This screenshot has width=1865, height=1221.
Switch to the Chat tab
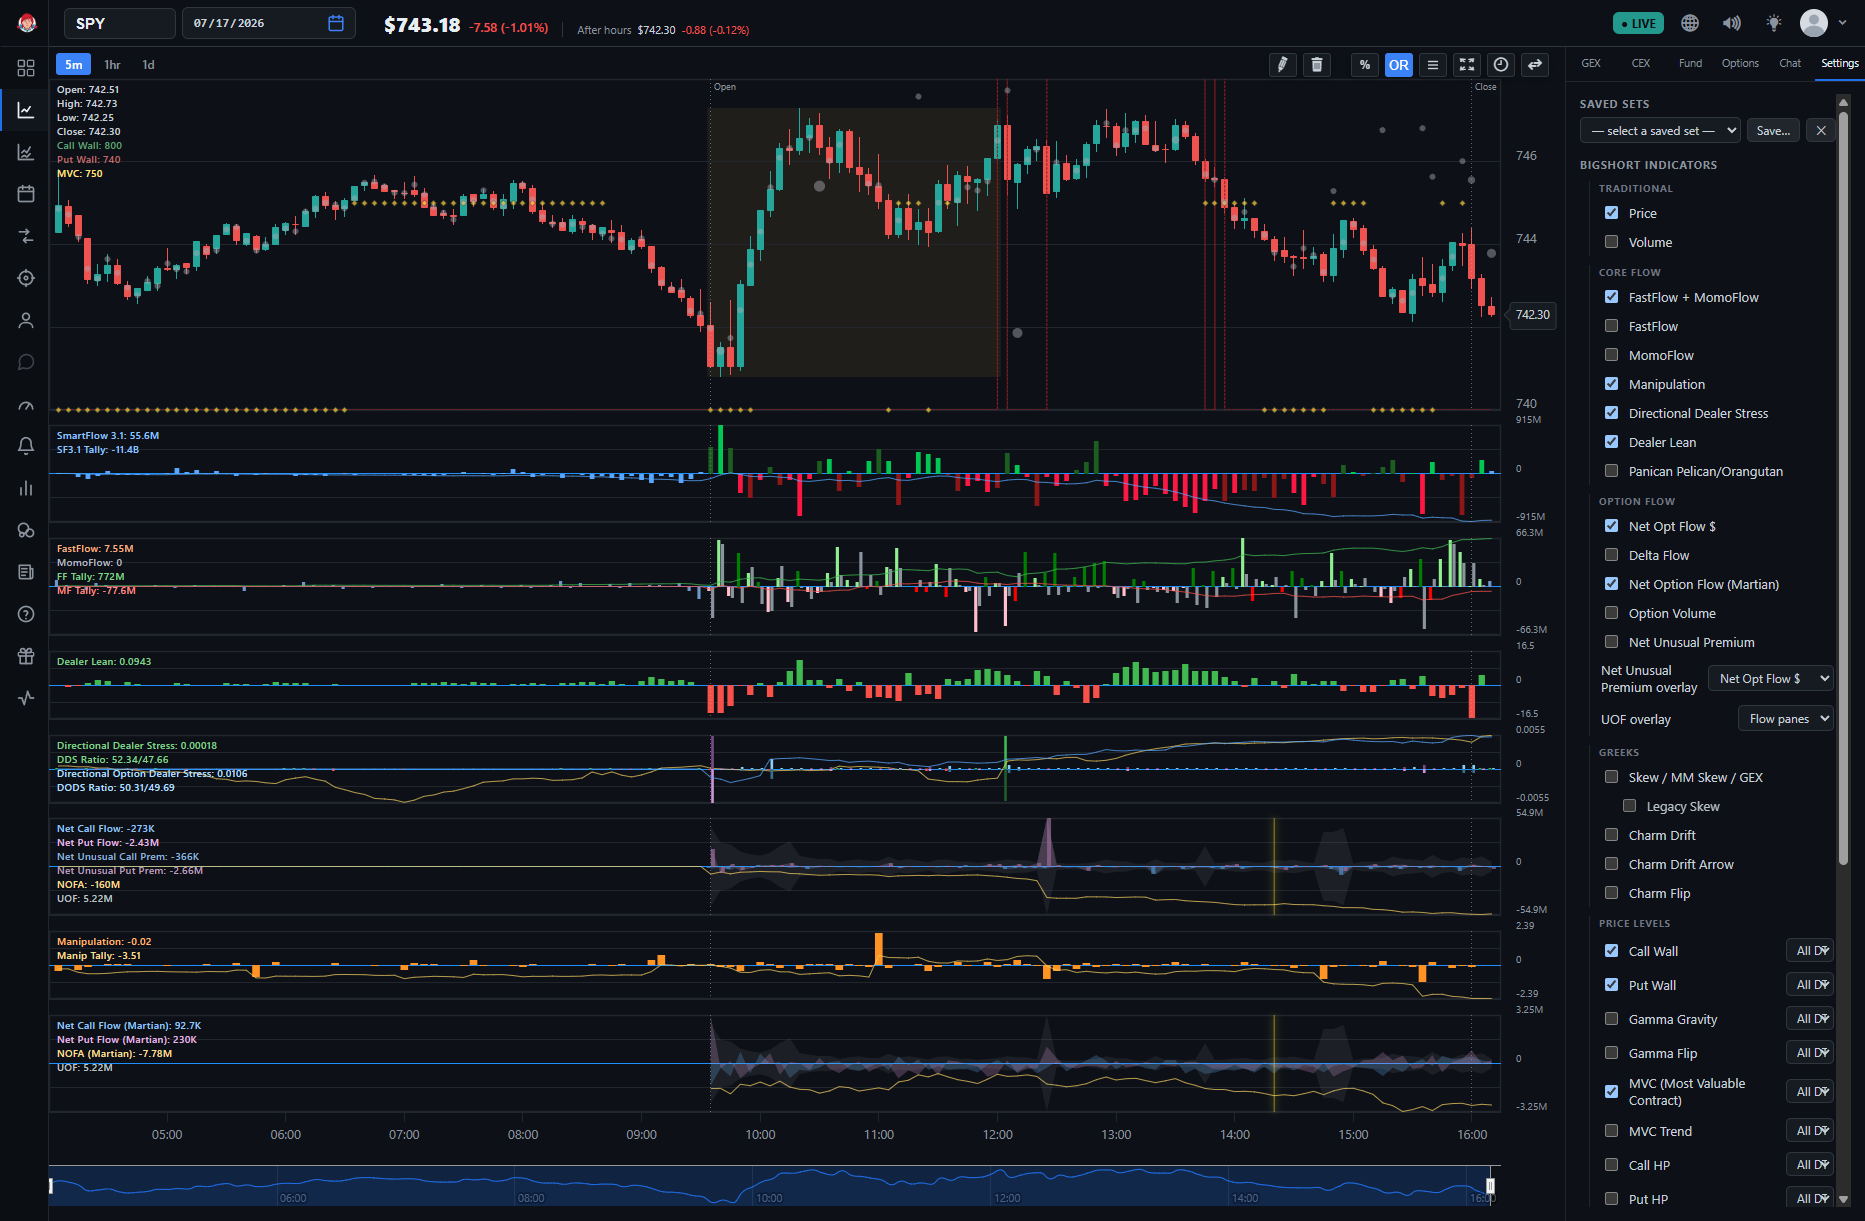1790,63
